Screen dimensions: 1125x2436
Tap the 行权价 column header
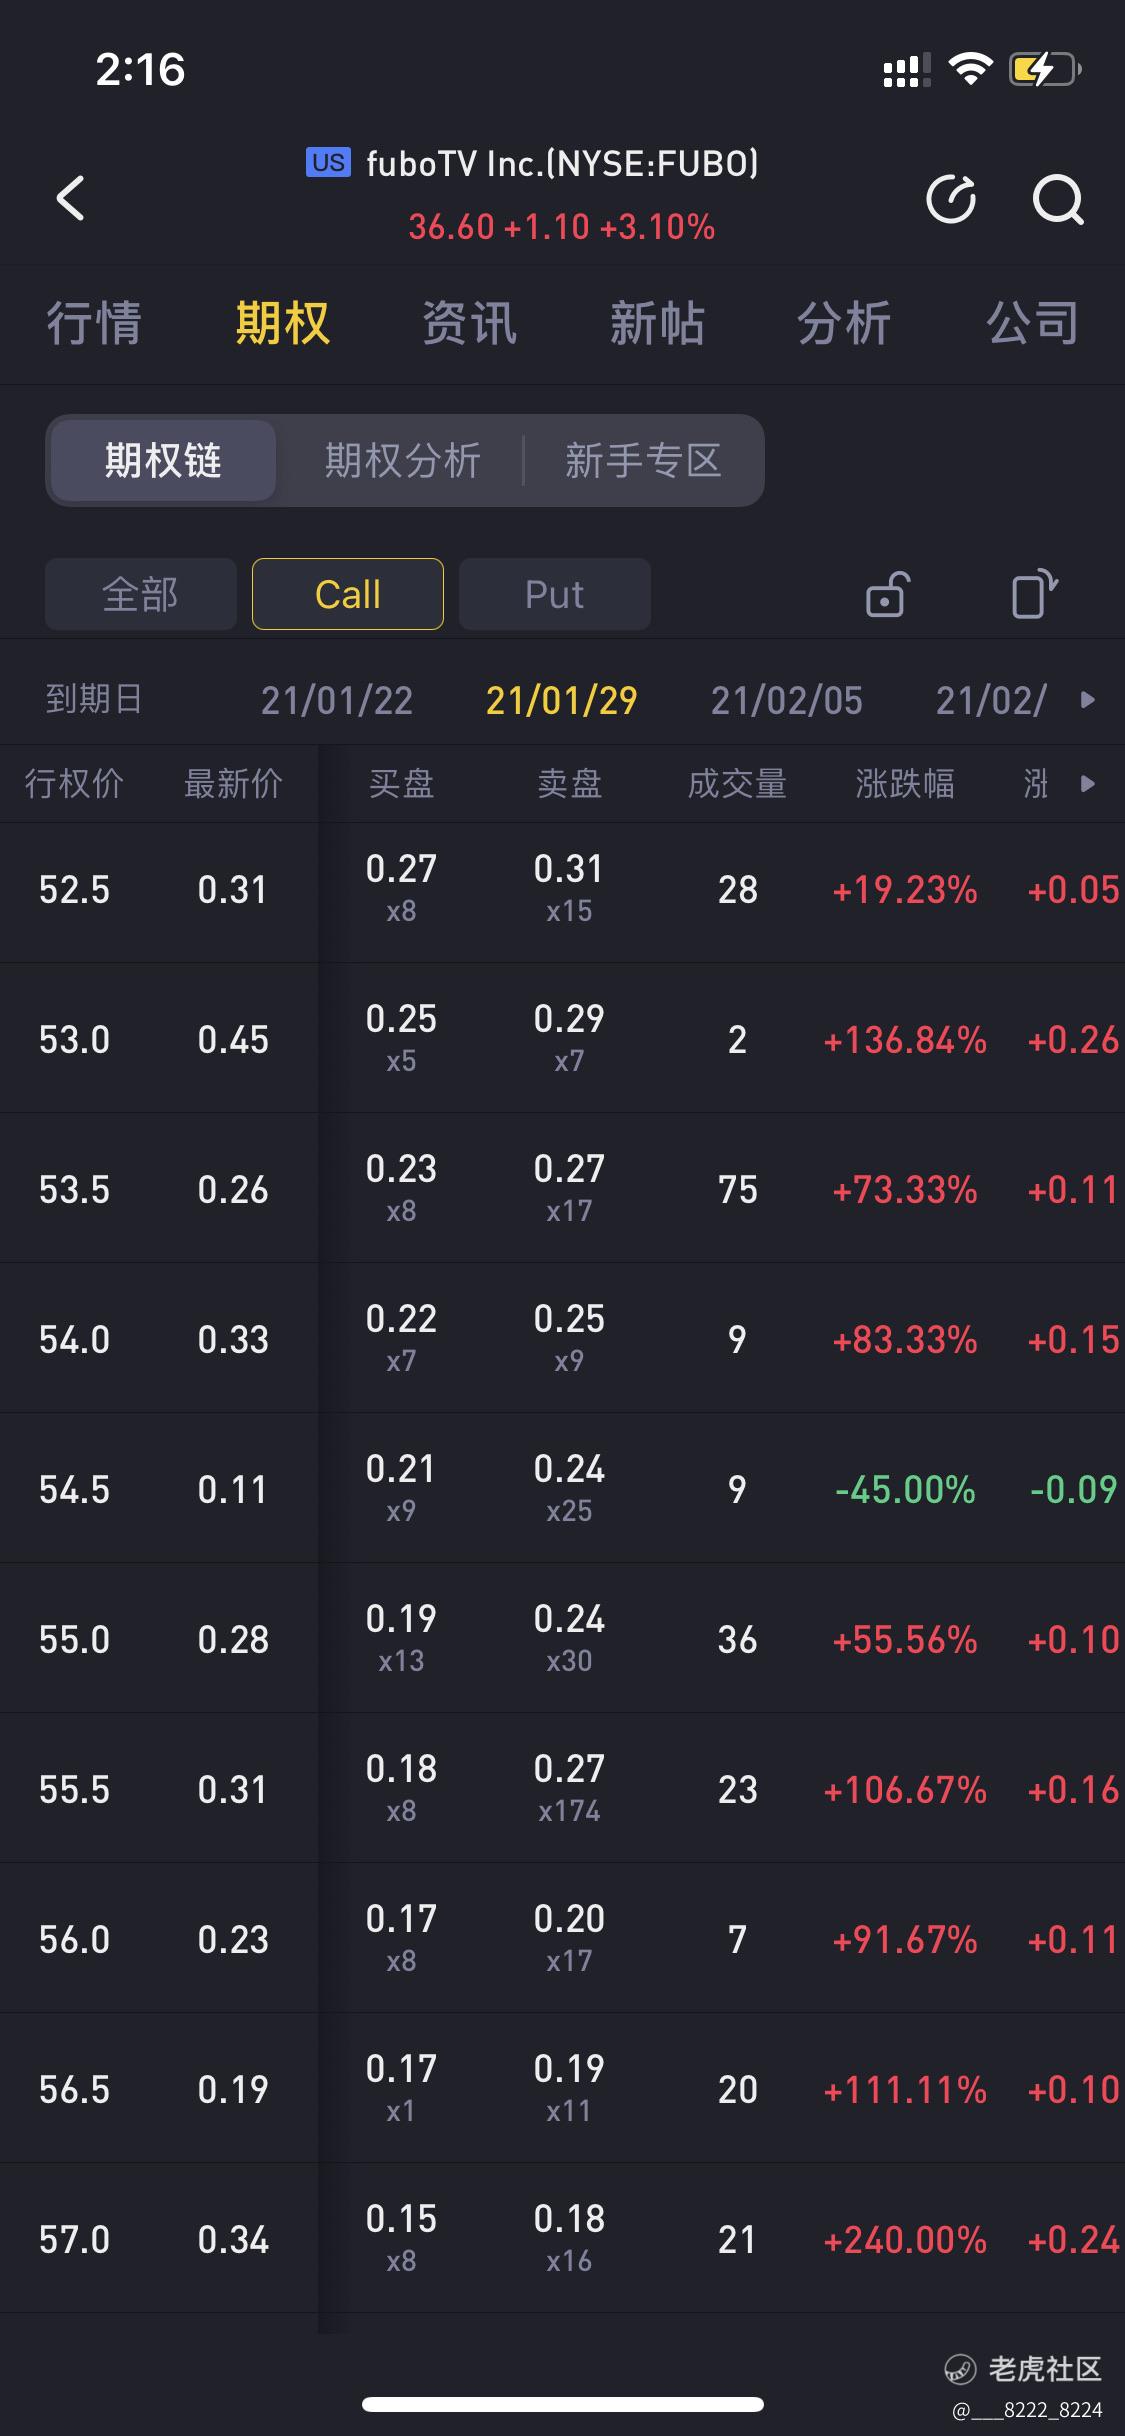74,783
